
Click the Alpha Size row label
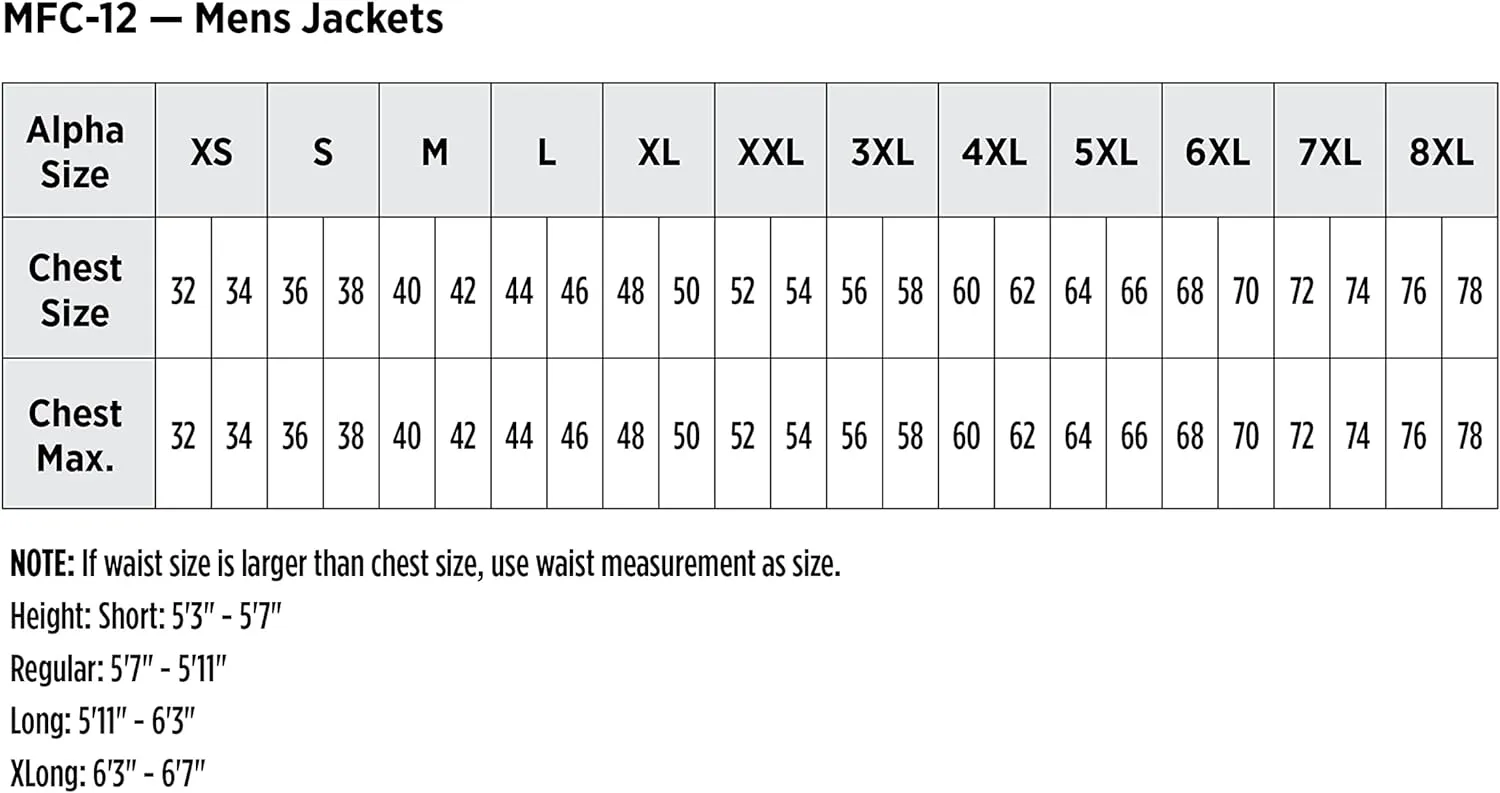(x=76, y=152)
